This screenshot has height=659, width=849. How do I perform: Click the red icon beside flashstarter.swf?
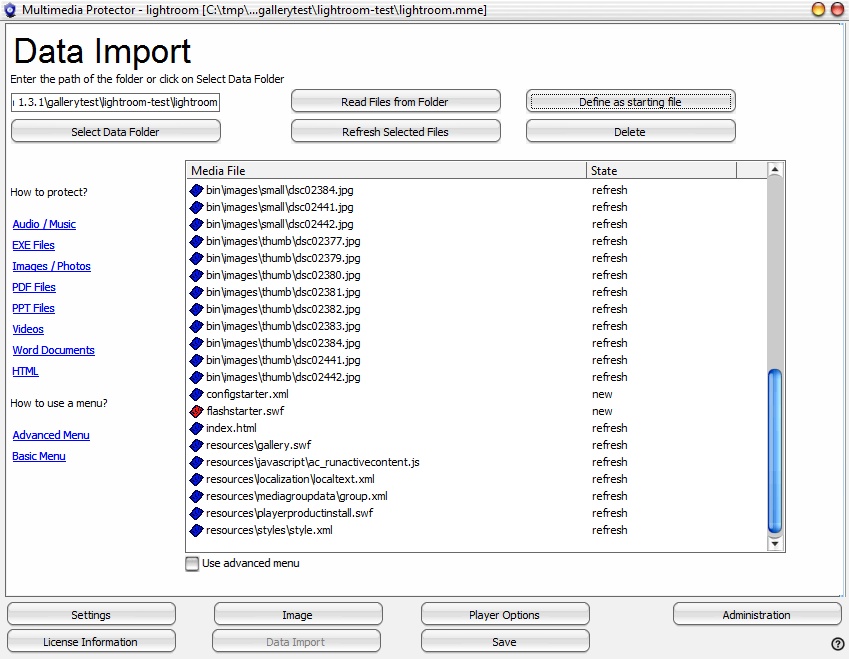coord(197,411)
